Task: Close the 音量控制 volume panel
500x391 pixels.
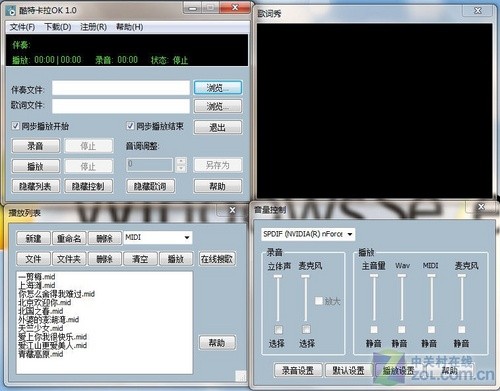Action: point(481,207)
